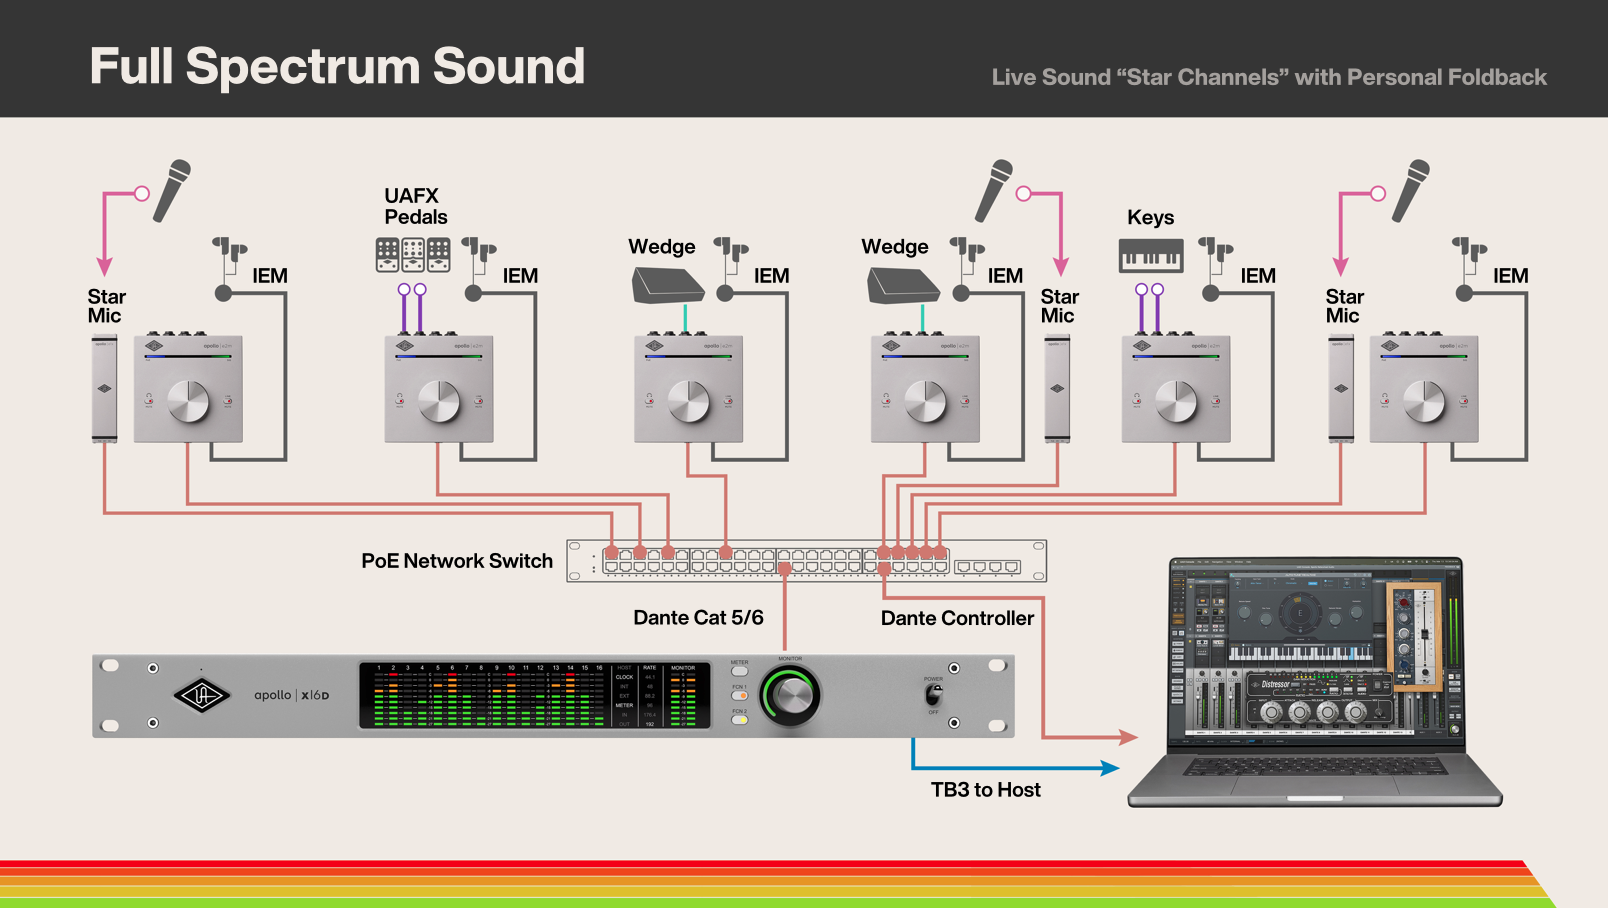Click the UAFX Pedals icon
This screenshot has height=908, width=1608.
(x=411, y=255)
